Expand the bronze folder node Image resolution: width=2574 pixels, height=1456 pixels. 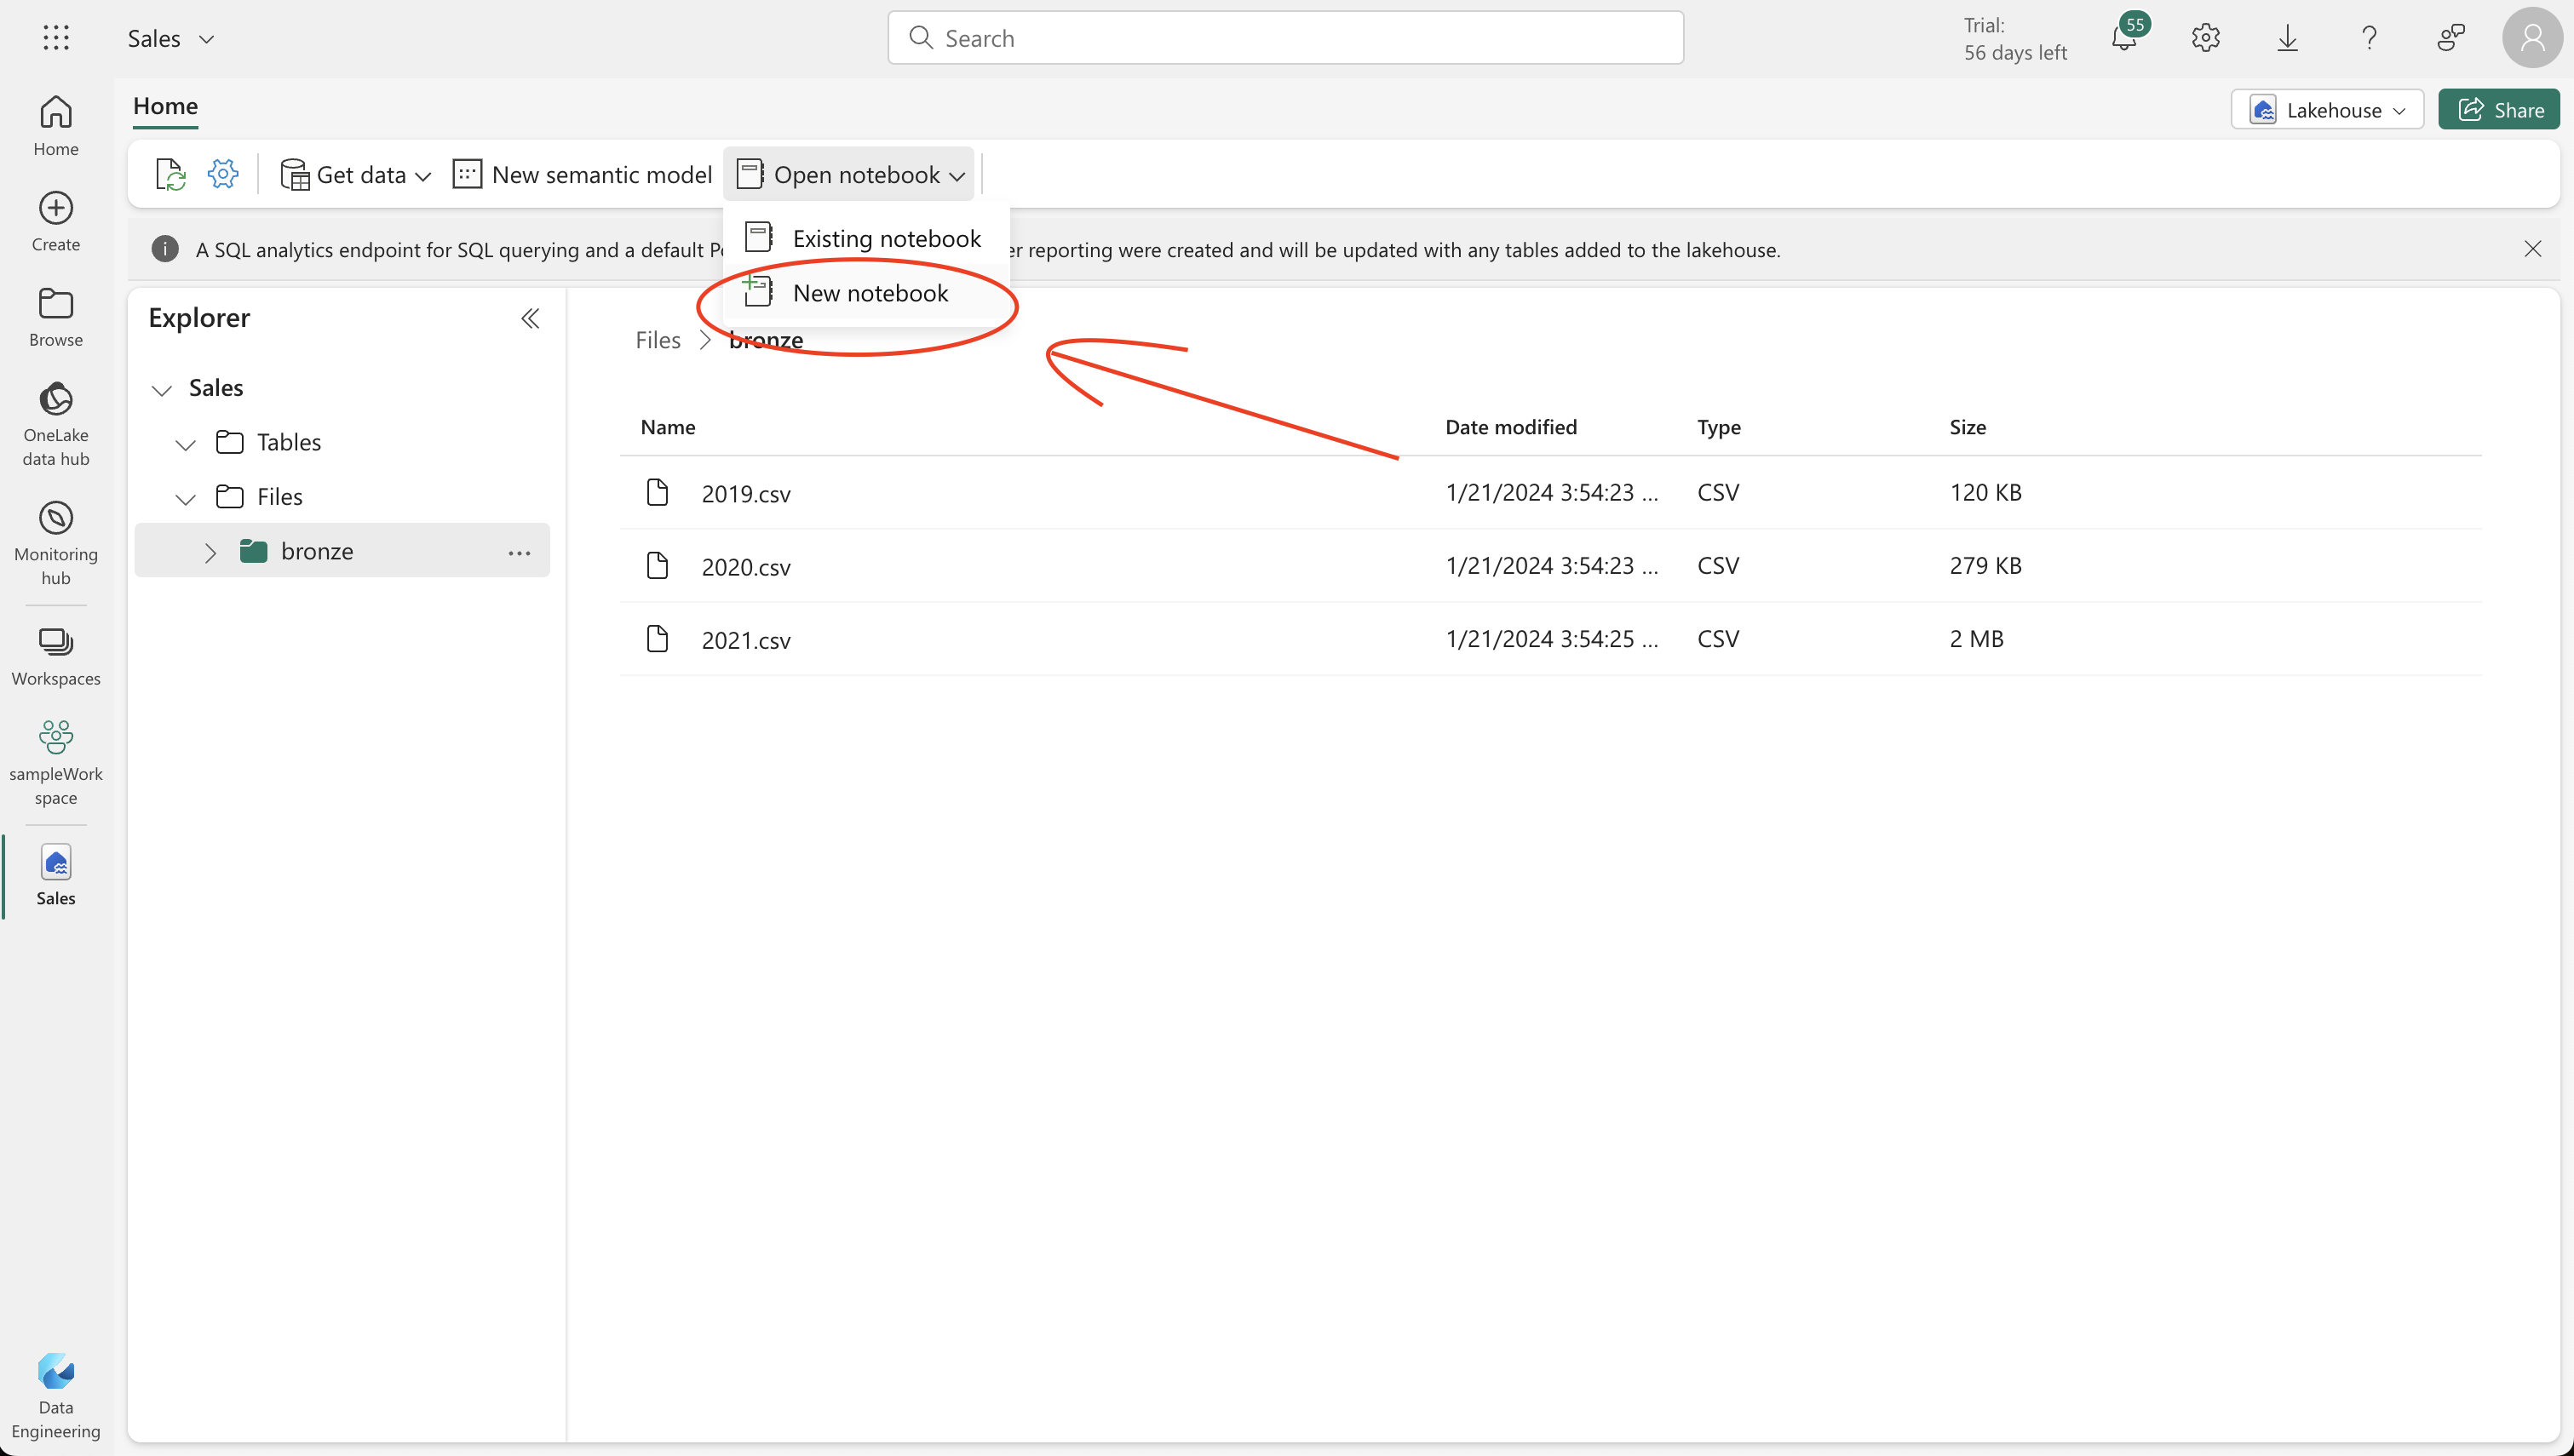pyautogui.click(x=210, y=552)
